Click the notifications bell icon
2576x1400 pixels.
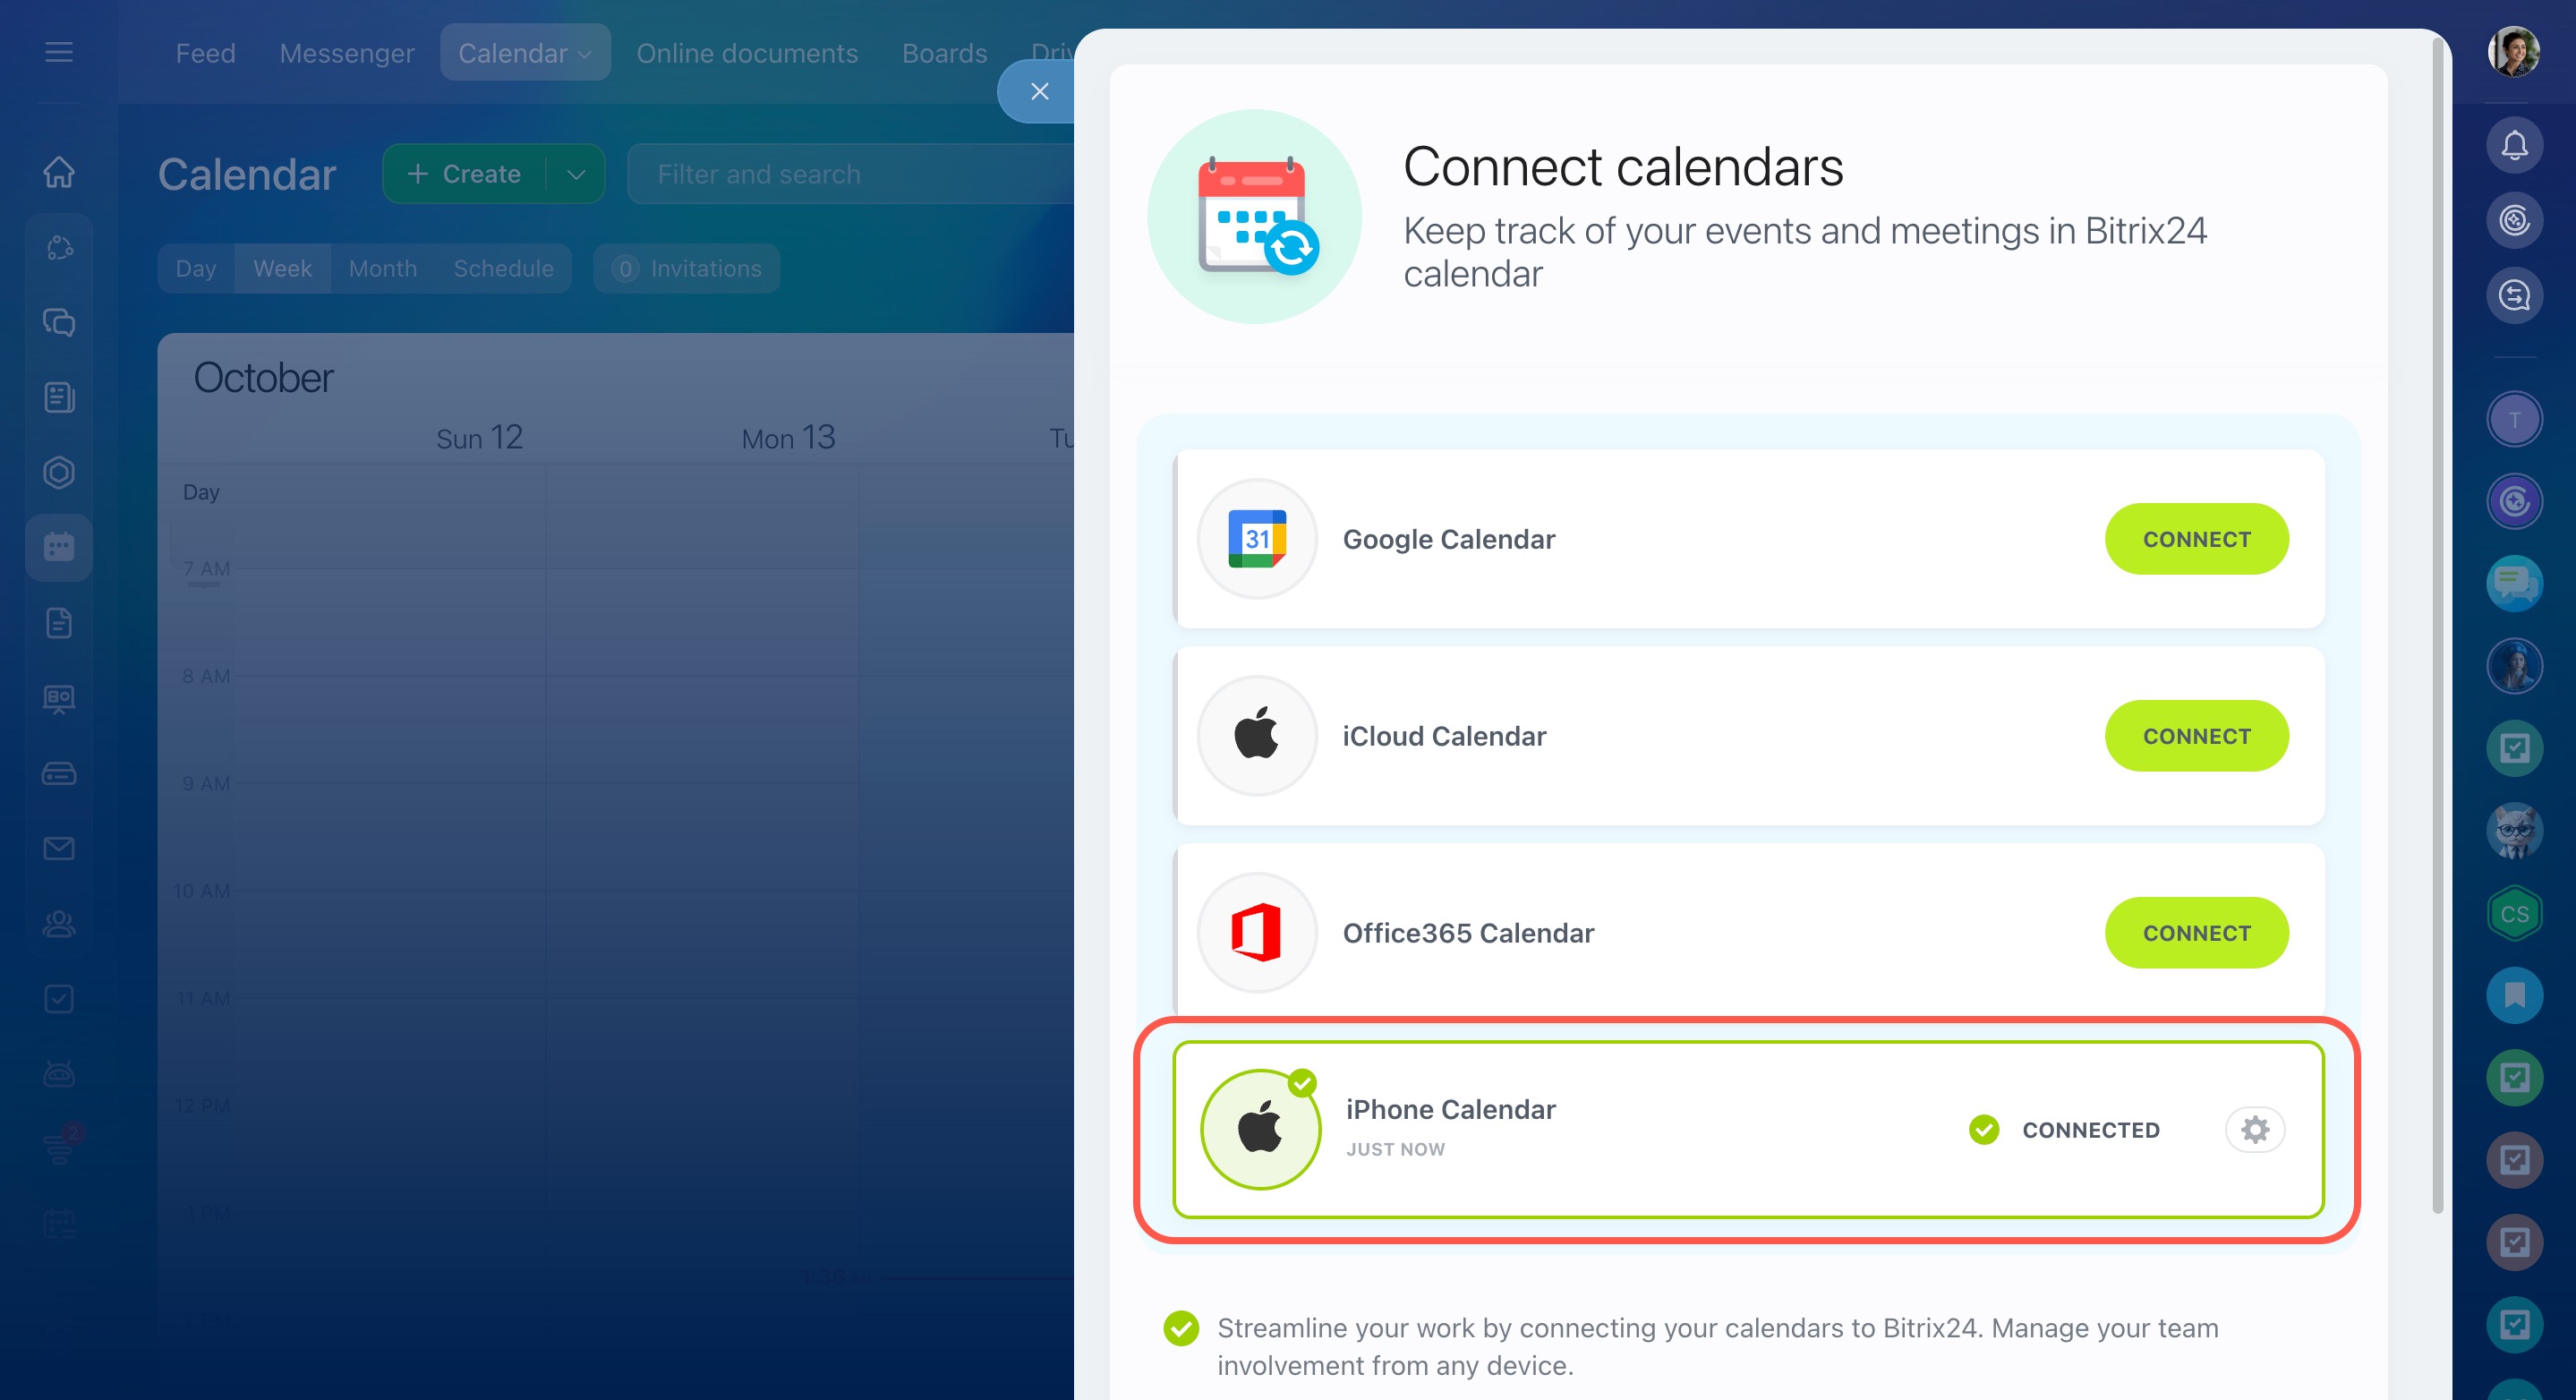point(2514,145)
